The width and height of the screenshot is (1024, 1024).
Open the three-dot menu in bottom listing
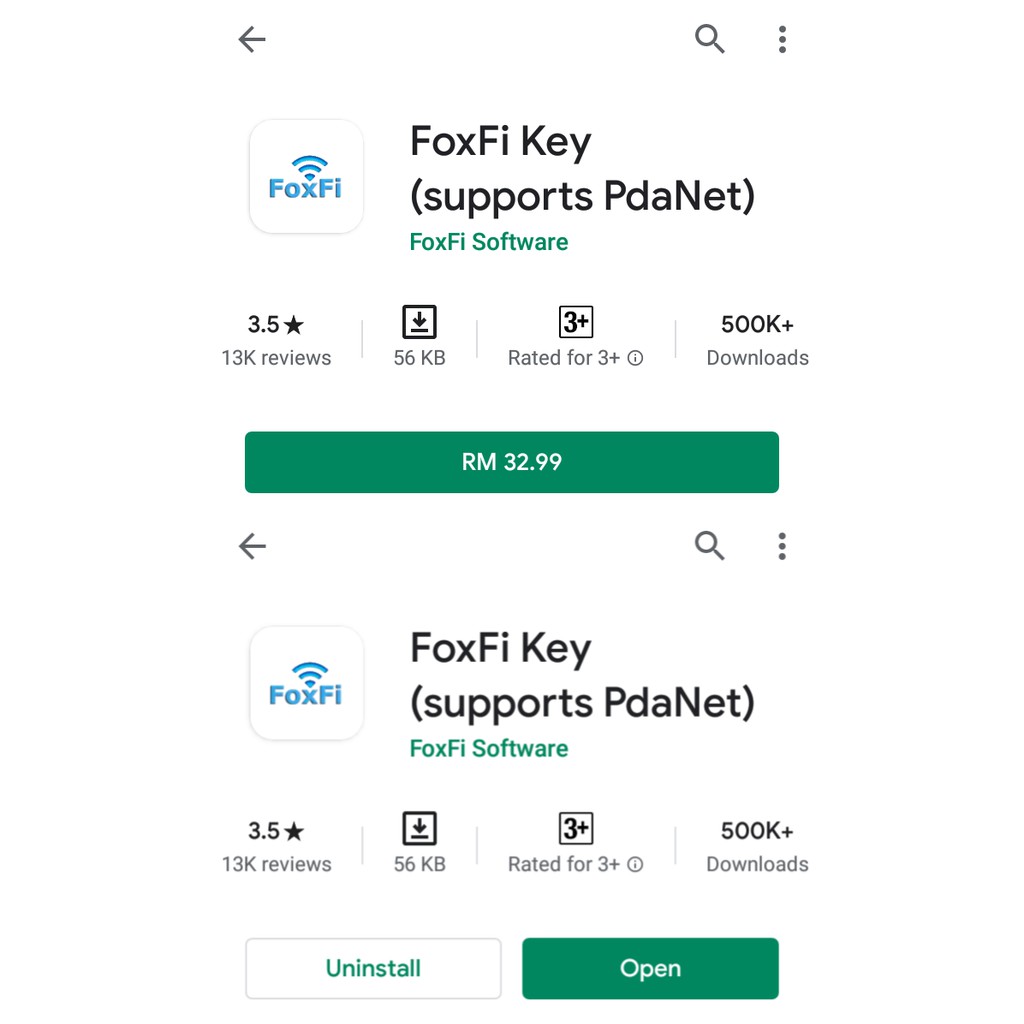(x=782, y=546)
